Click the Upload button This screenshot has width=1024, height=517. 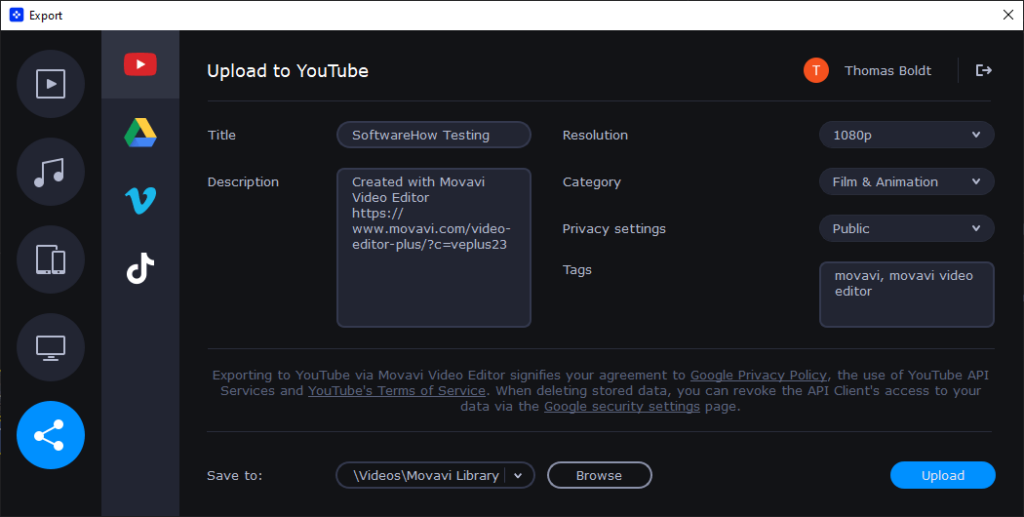(x=942, y=475)
